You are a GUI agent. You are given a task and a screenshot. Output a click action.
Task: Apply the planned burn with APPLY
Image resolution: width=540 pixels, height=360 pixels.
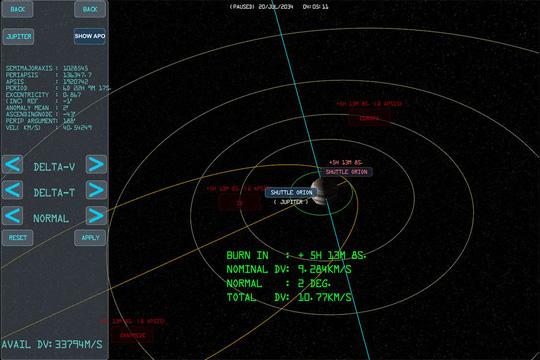coord(90,238)
